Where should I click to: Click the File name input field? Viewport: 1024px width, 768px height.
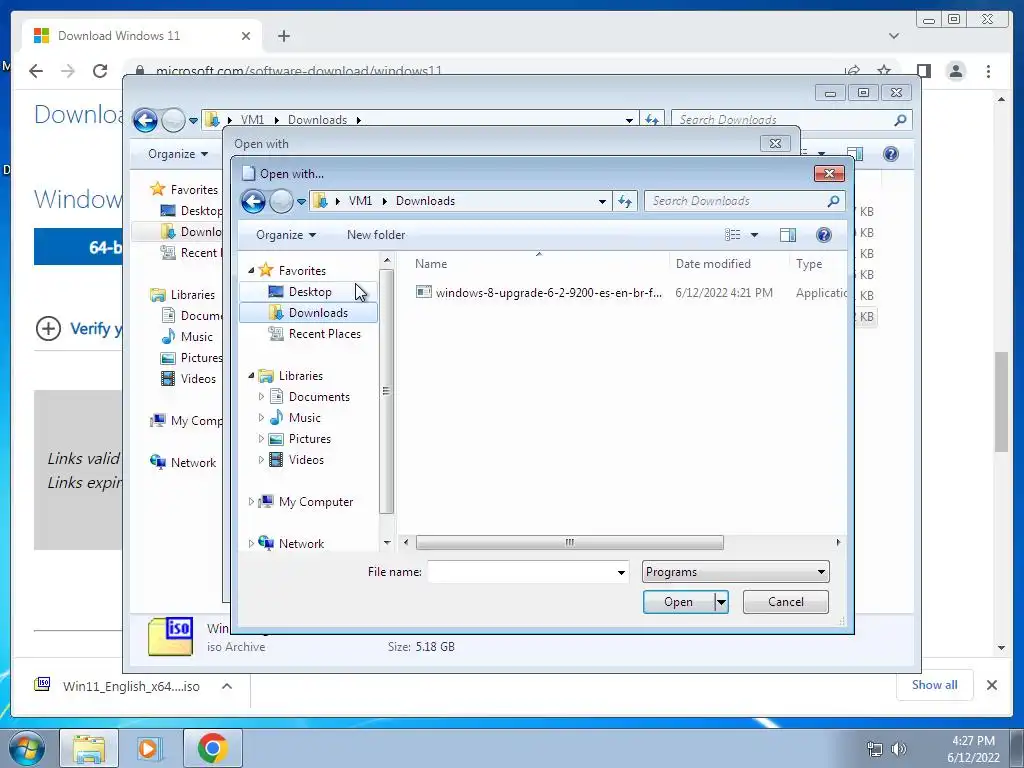pos(521,572)
